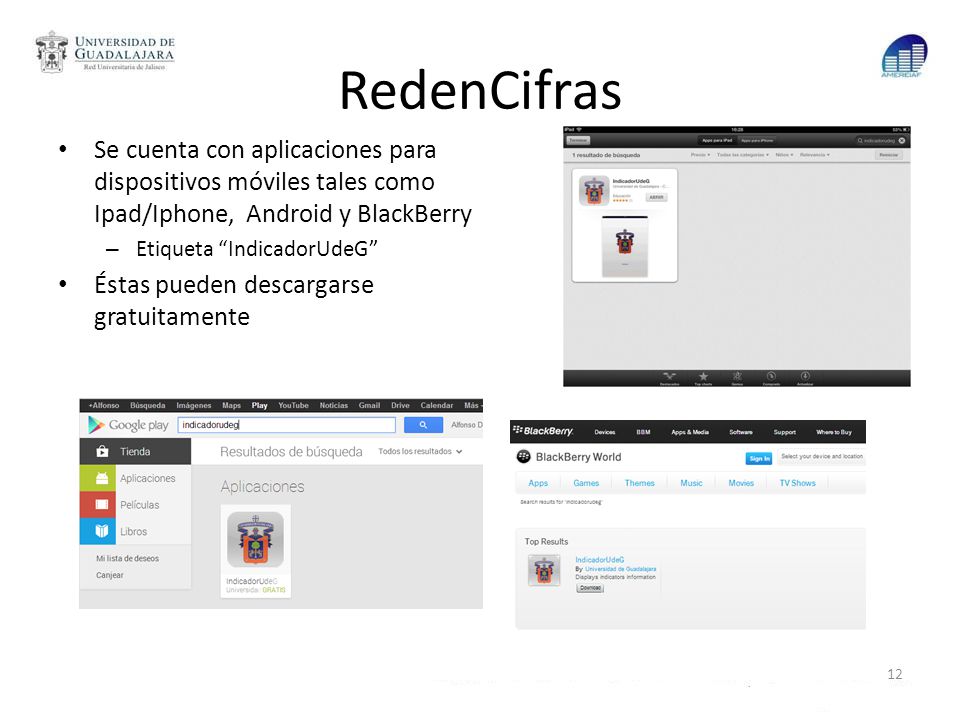Click the blue Libros book icon

(102, 531)
